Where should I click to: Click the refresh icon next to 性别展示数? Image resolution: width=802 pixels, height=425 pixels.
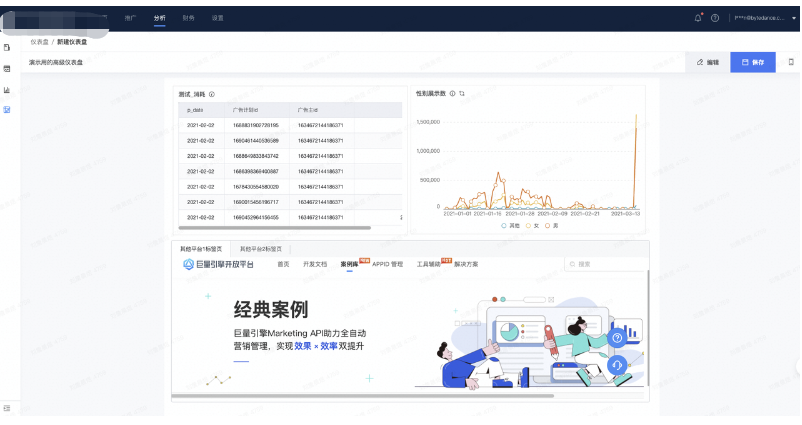tap(462, 94)
